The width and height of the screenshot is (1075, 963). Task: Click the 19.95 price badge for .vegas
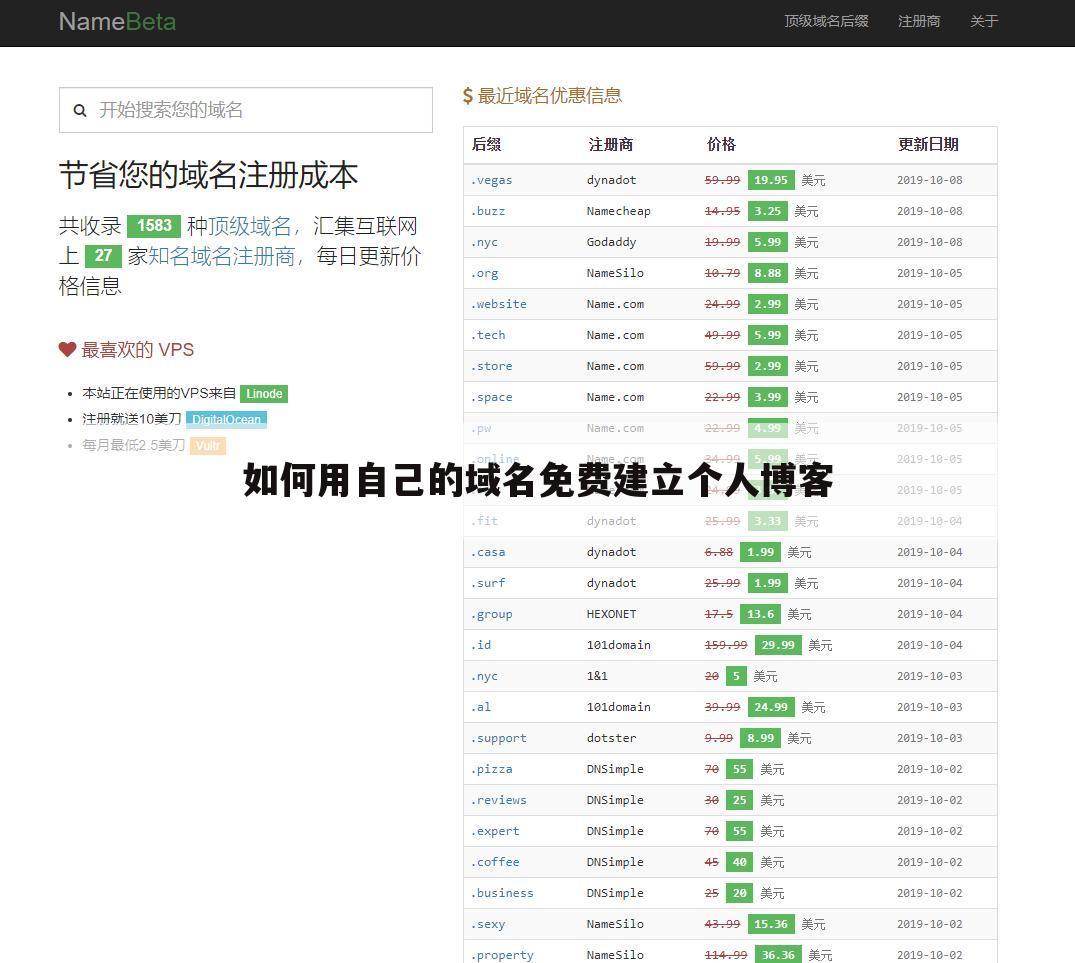(771, 180)
